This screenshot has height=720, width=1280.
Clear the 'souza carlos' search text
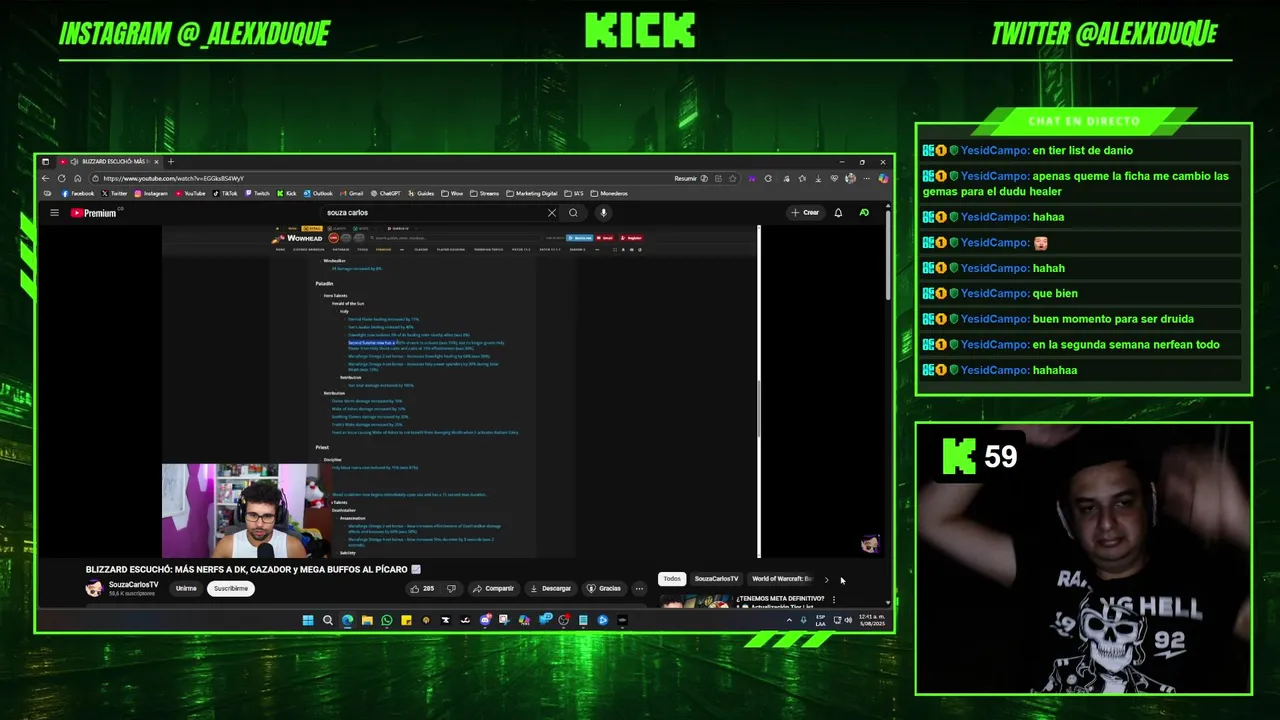pyautogui.click(x=551, y=212)
